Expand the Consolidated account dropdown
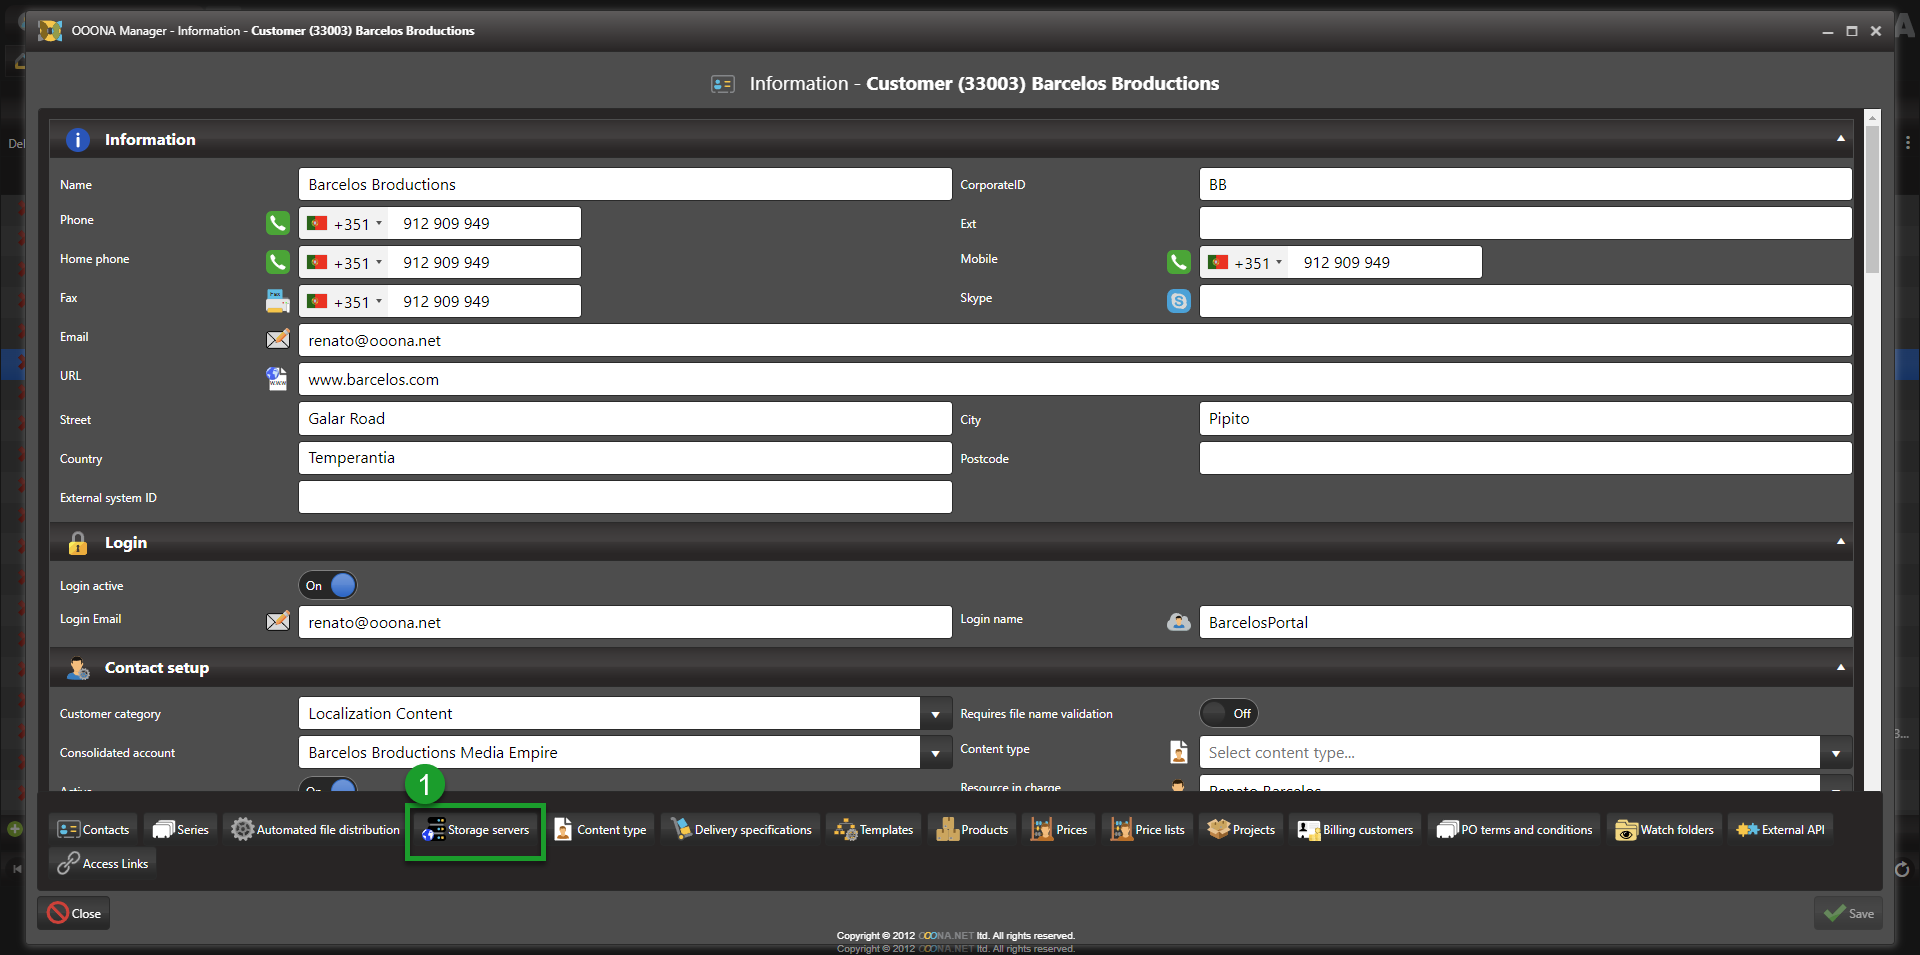Viewport: 1920px width, 955px height. [x=935, y=753]
